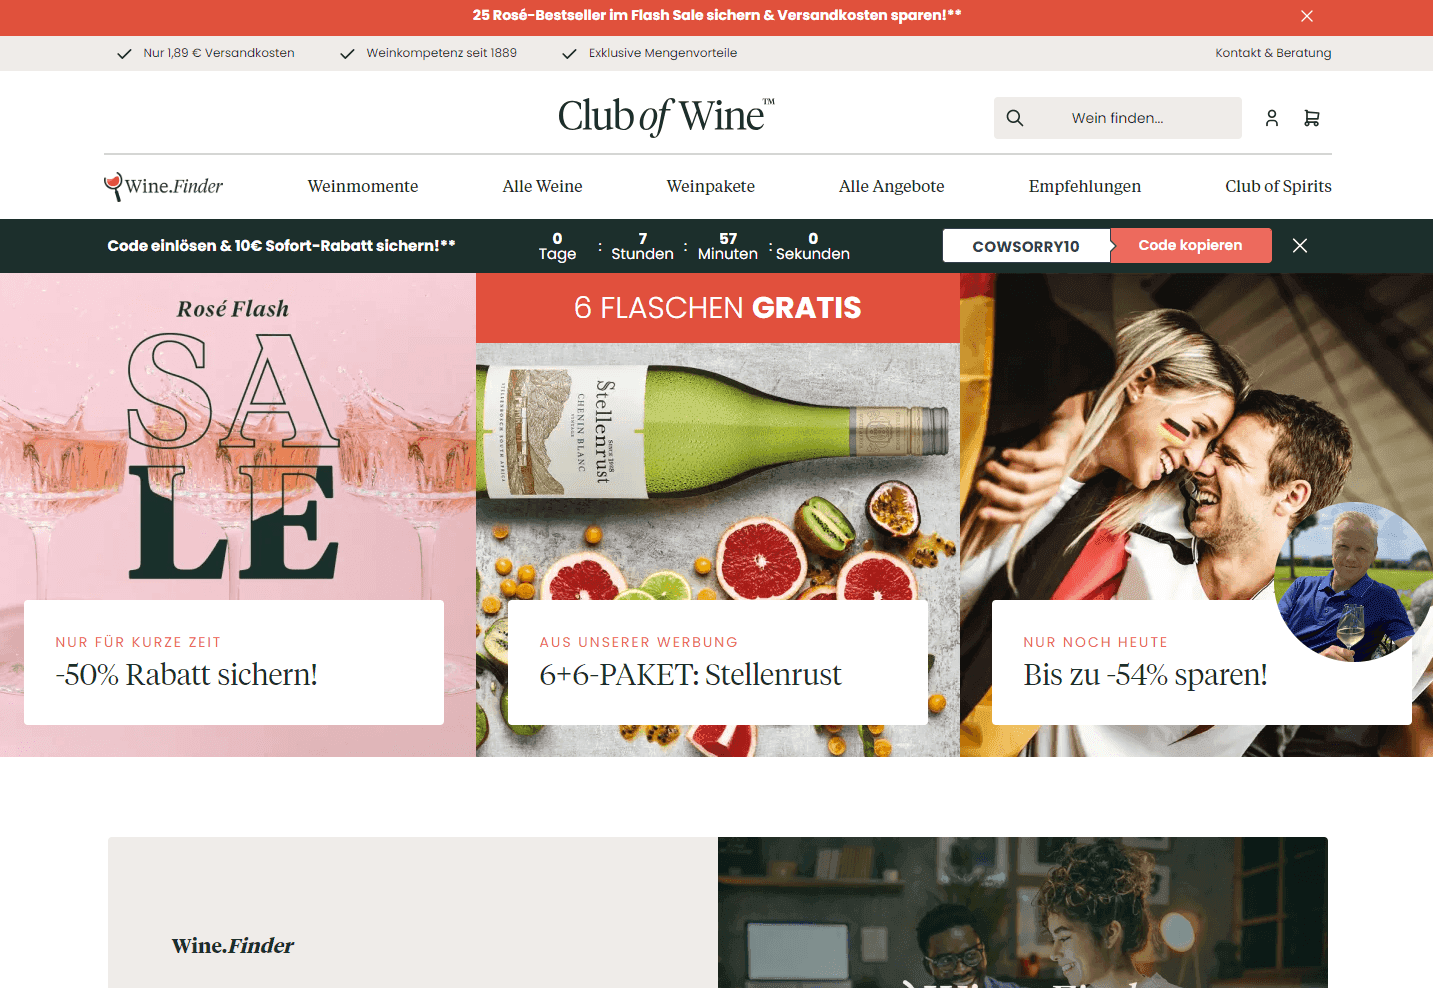Close the red Flash Sale banner

tap(1307, 16)
